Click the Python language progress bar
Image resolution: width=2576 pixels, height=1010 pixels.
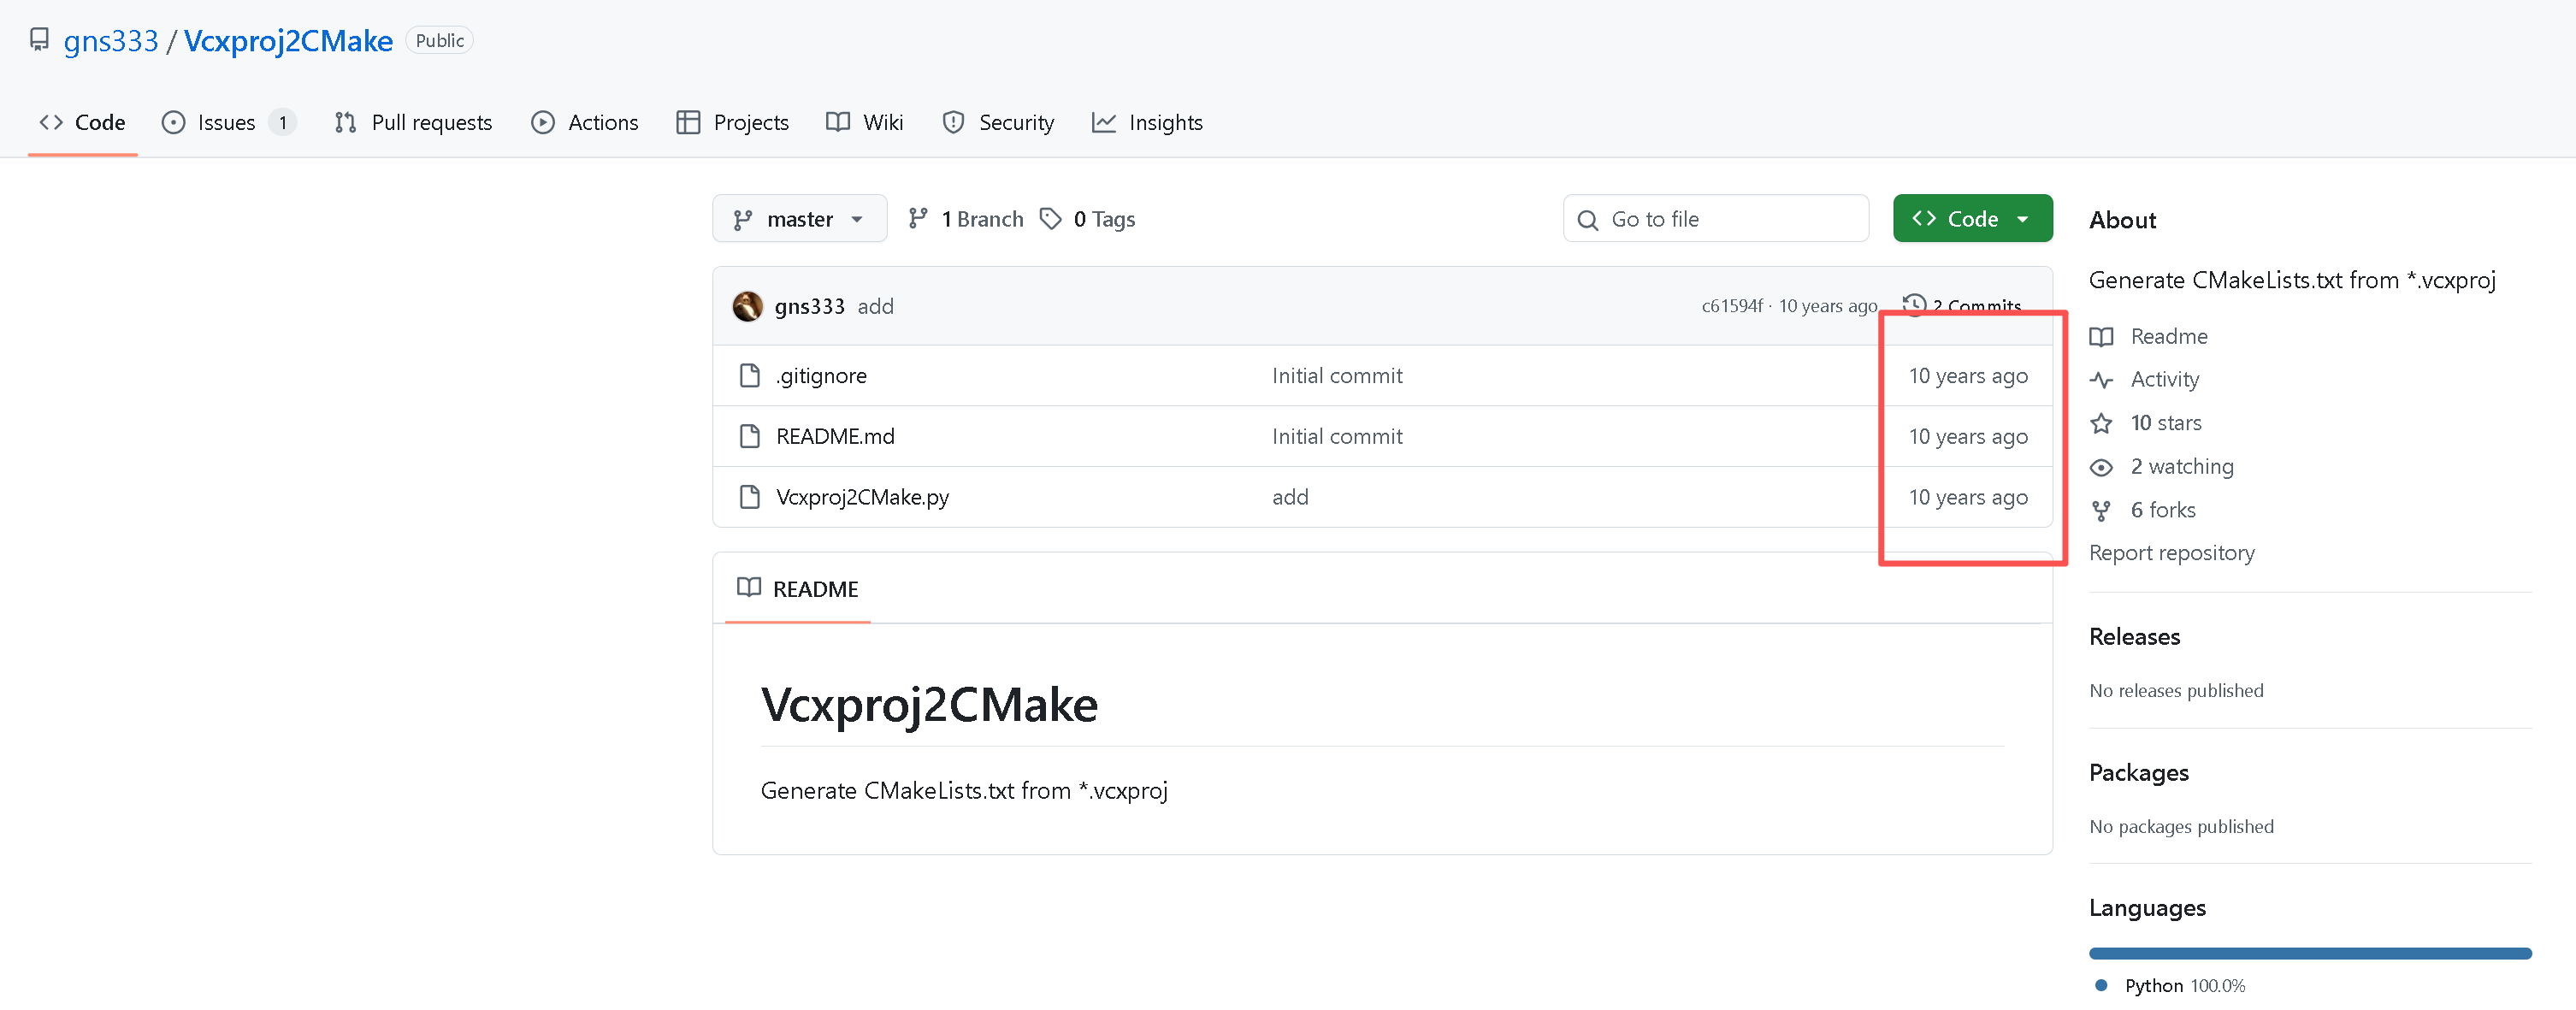pos(2310,953)
